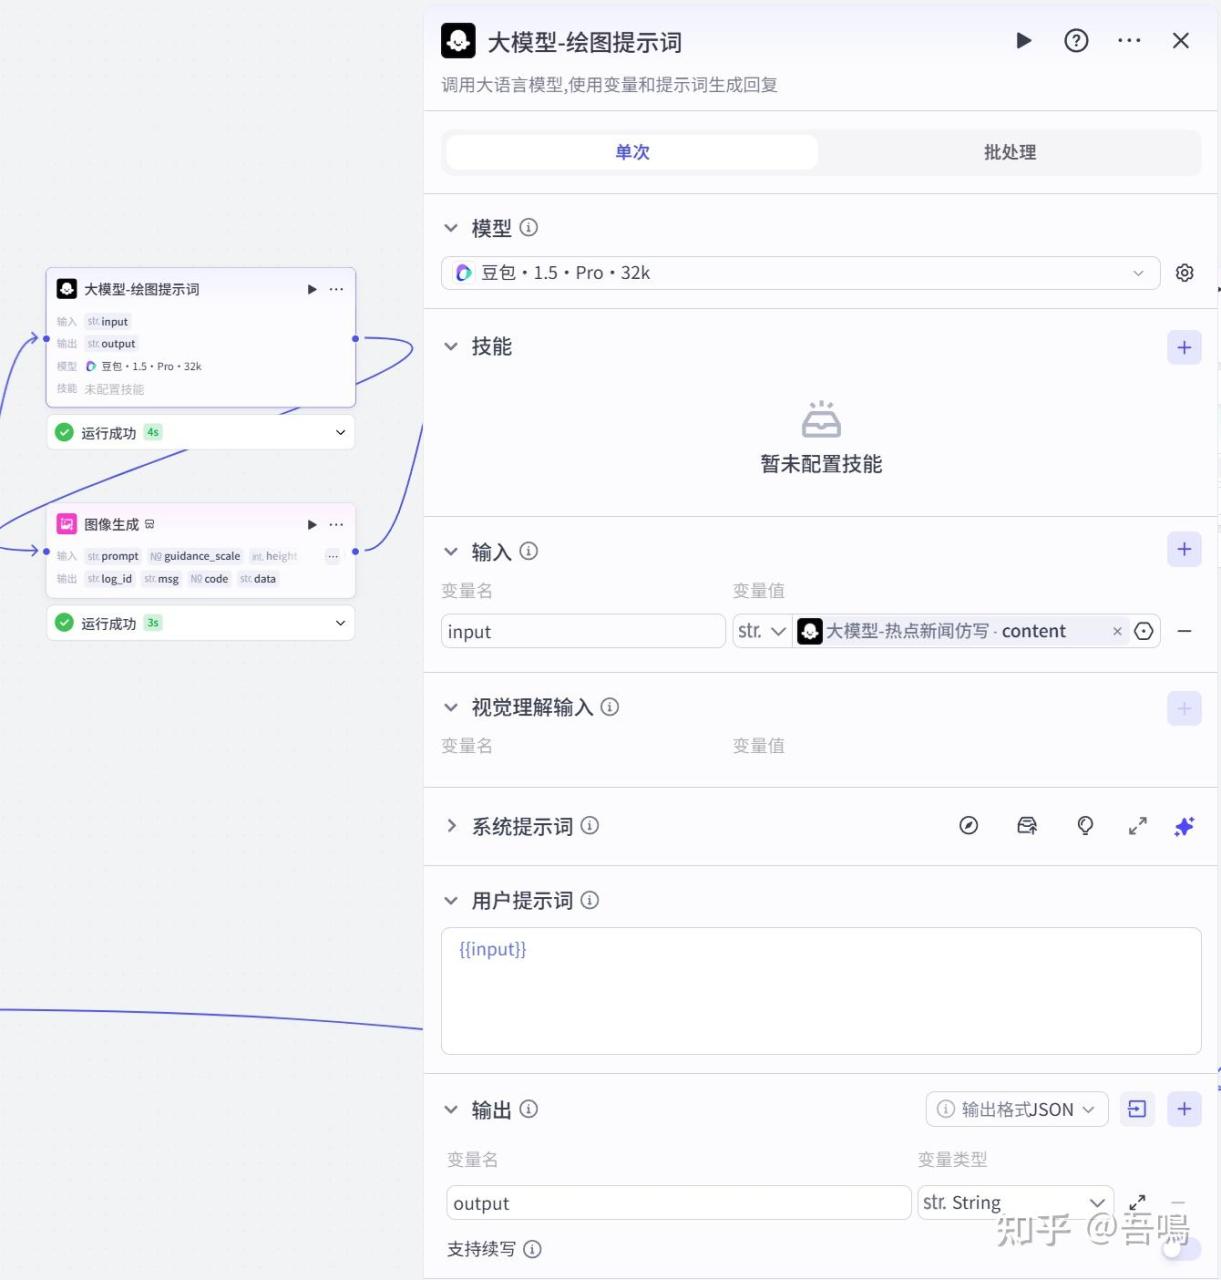Click the input variable name field
The image size is (1221, 1280).
(583, 632)
